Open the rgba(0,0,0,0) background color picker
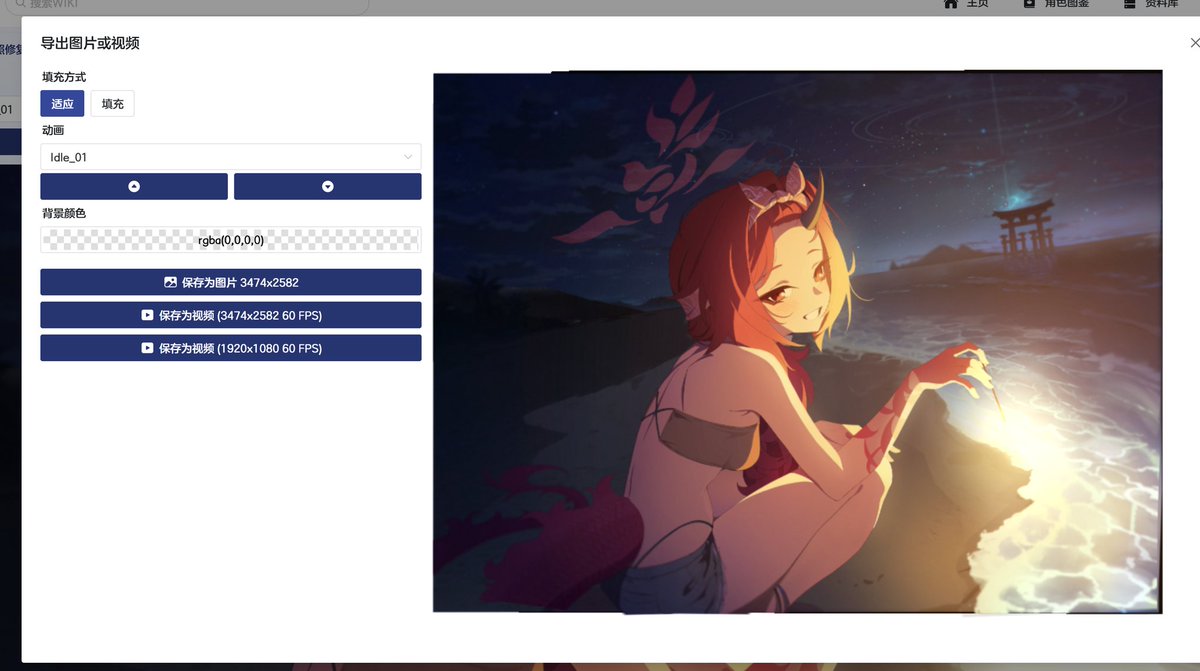This screenshot has height=671, width=1200. click(231, 240)
